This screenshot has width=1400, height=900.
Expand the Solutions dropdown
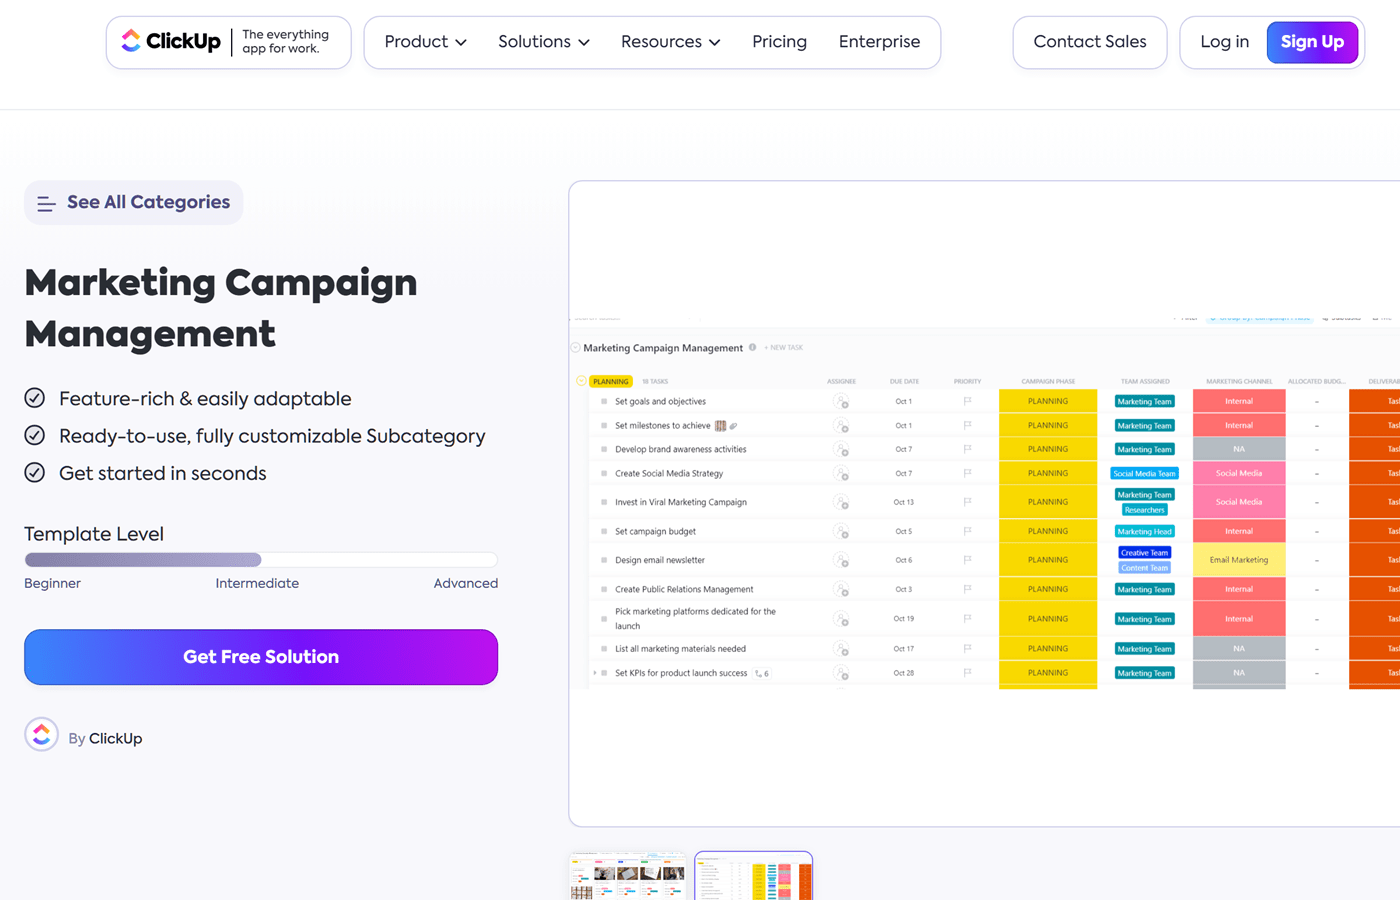[x=543, y=42]
